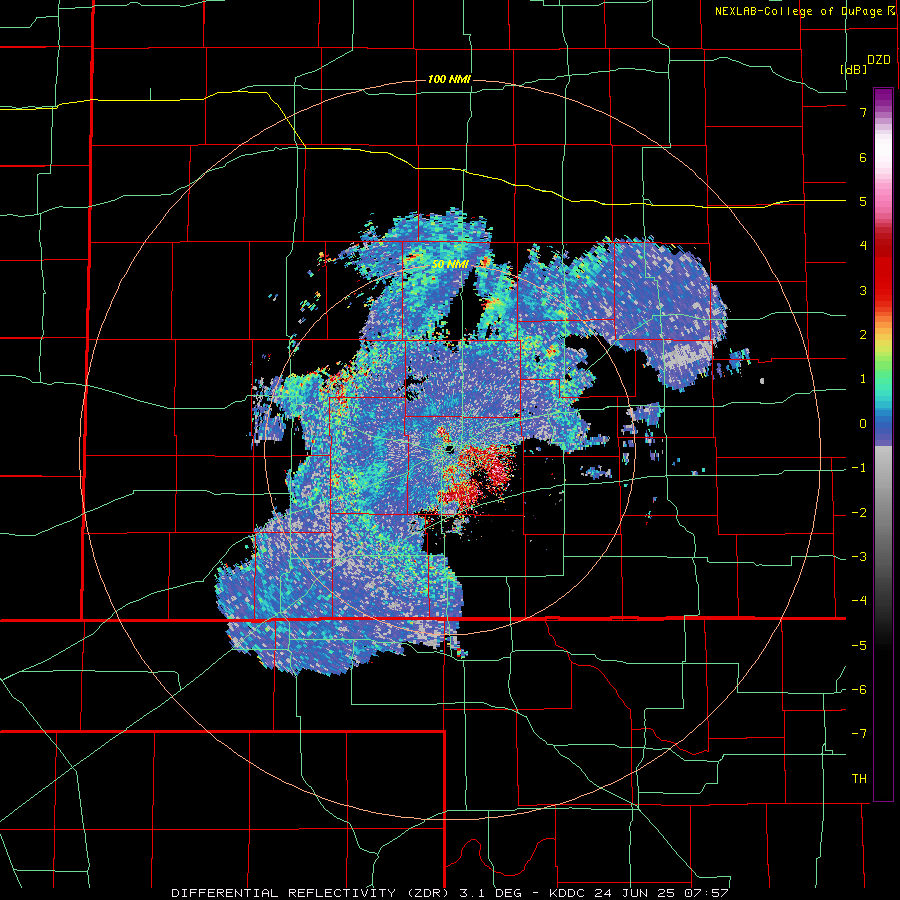Click the ZDR color scale bar
Screen dimensions: 900x900
[x=883, y=444]
